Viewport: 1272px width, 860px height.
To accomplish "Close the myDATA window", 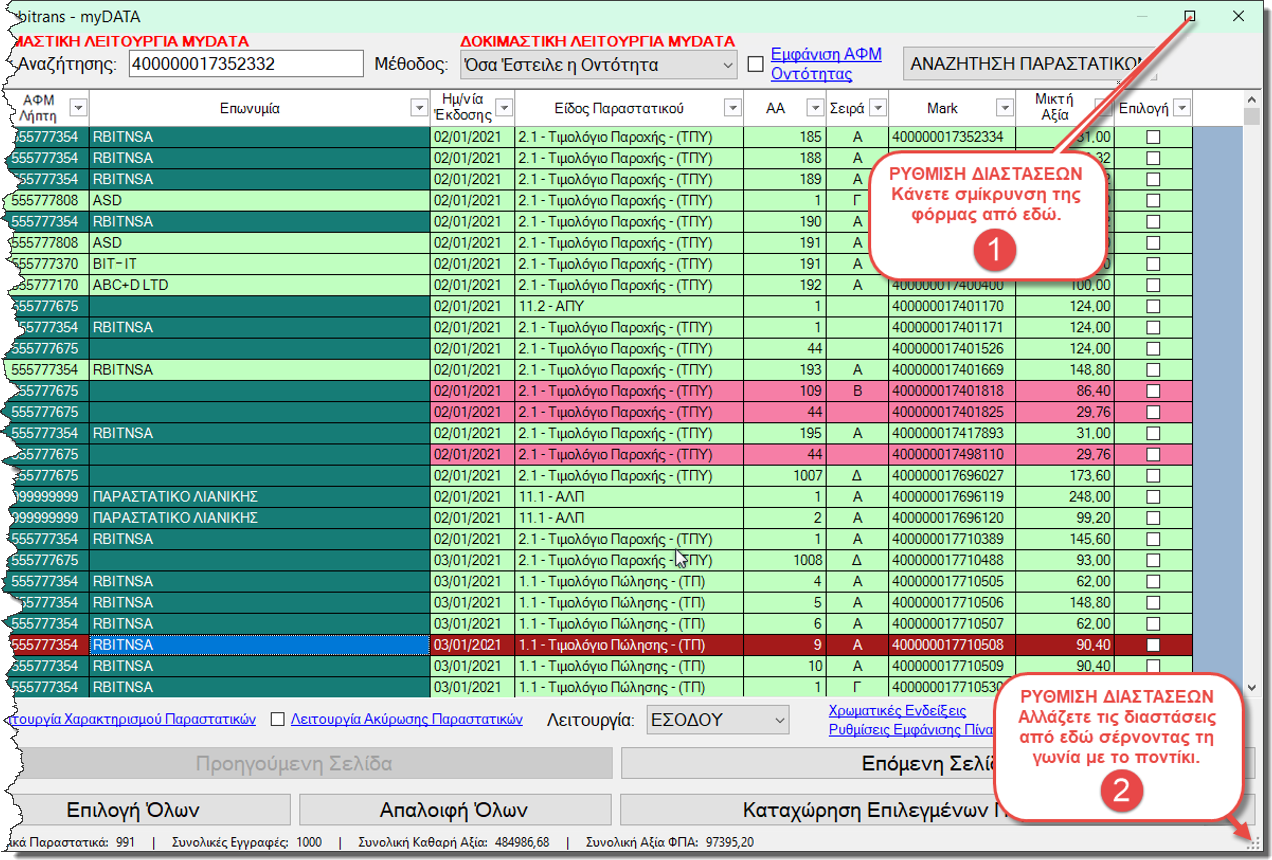I will click(x=1238, y=16).
